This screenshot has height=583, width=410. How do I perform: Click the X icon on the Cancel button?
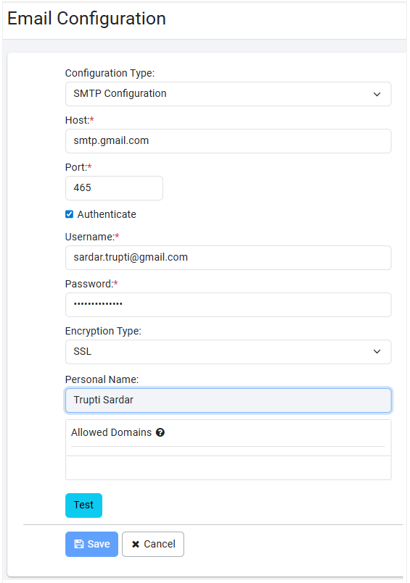(x=136, y=544)
